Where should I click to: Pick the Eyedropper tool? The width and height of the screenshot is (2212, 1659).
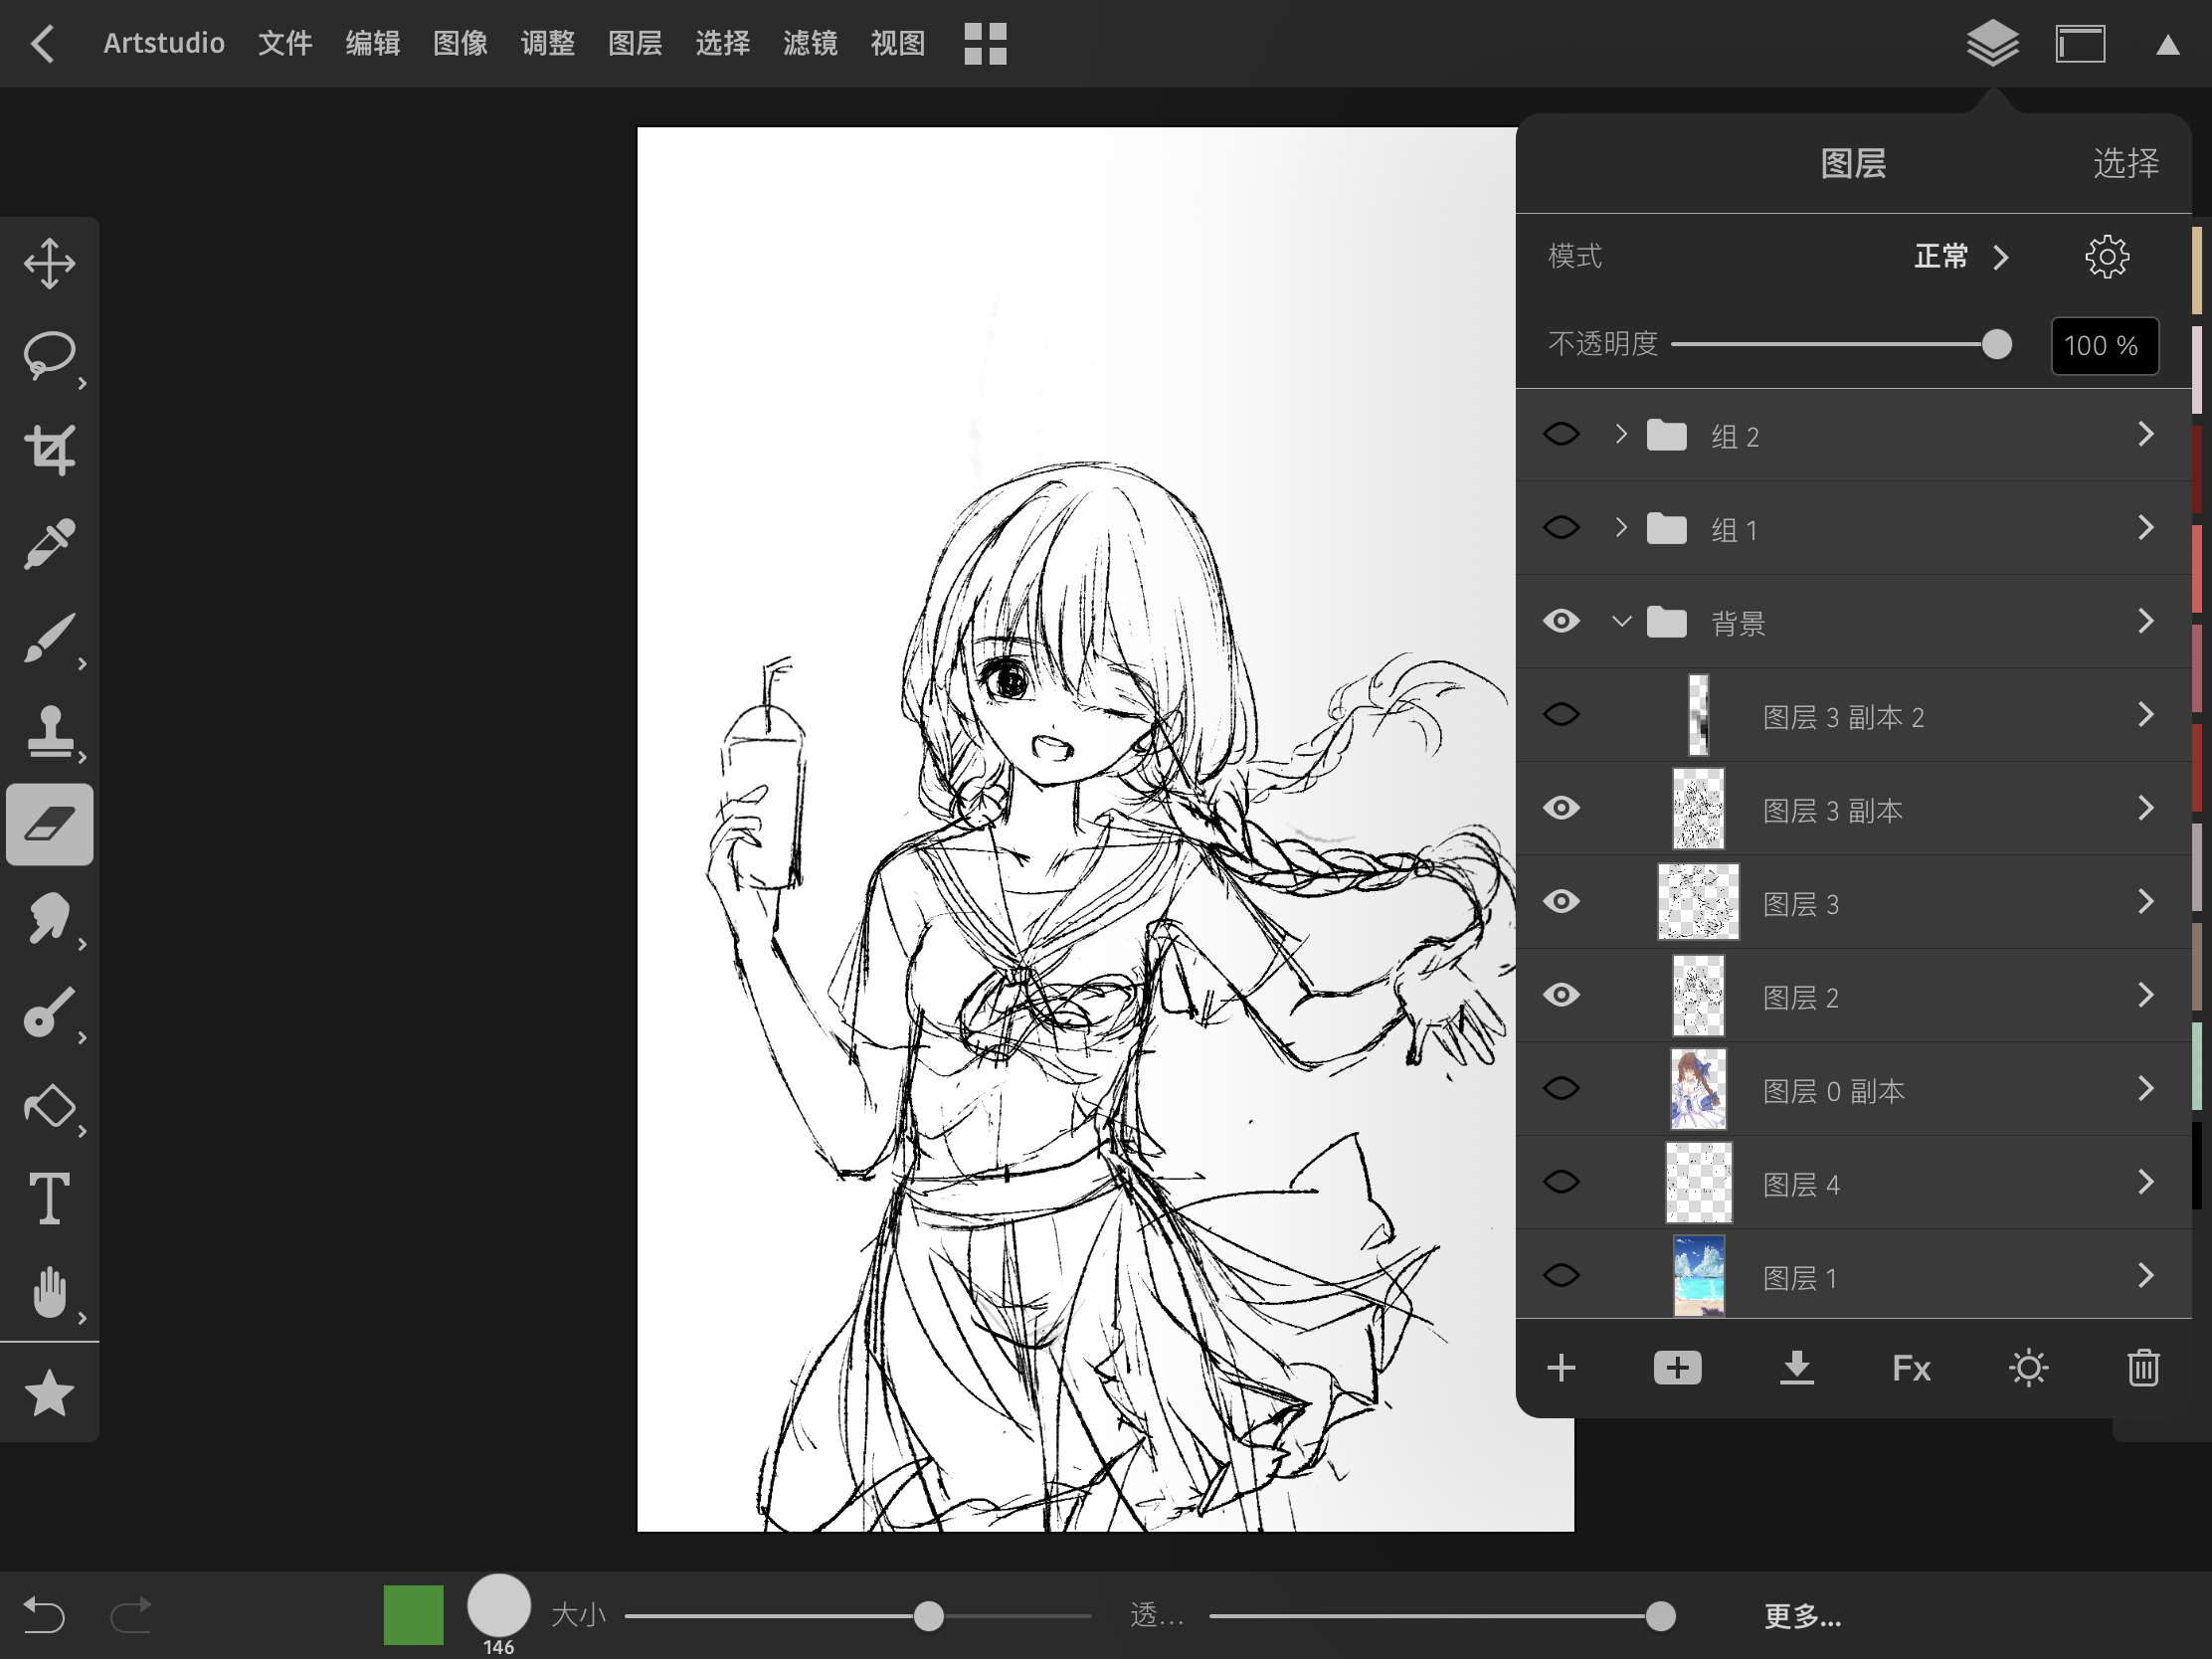(49, 543)
